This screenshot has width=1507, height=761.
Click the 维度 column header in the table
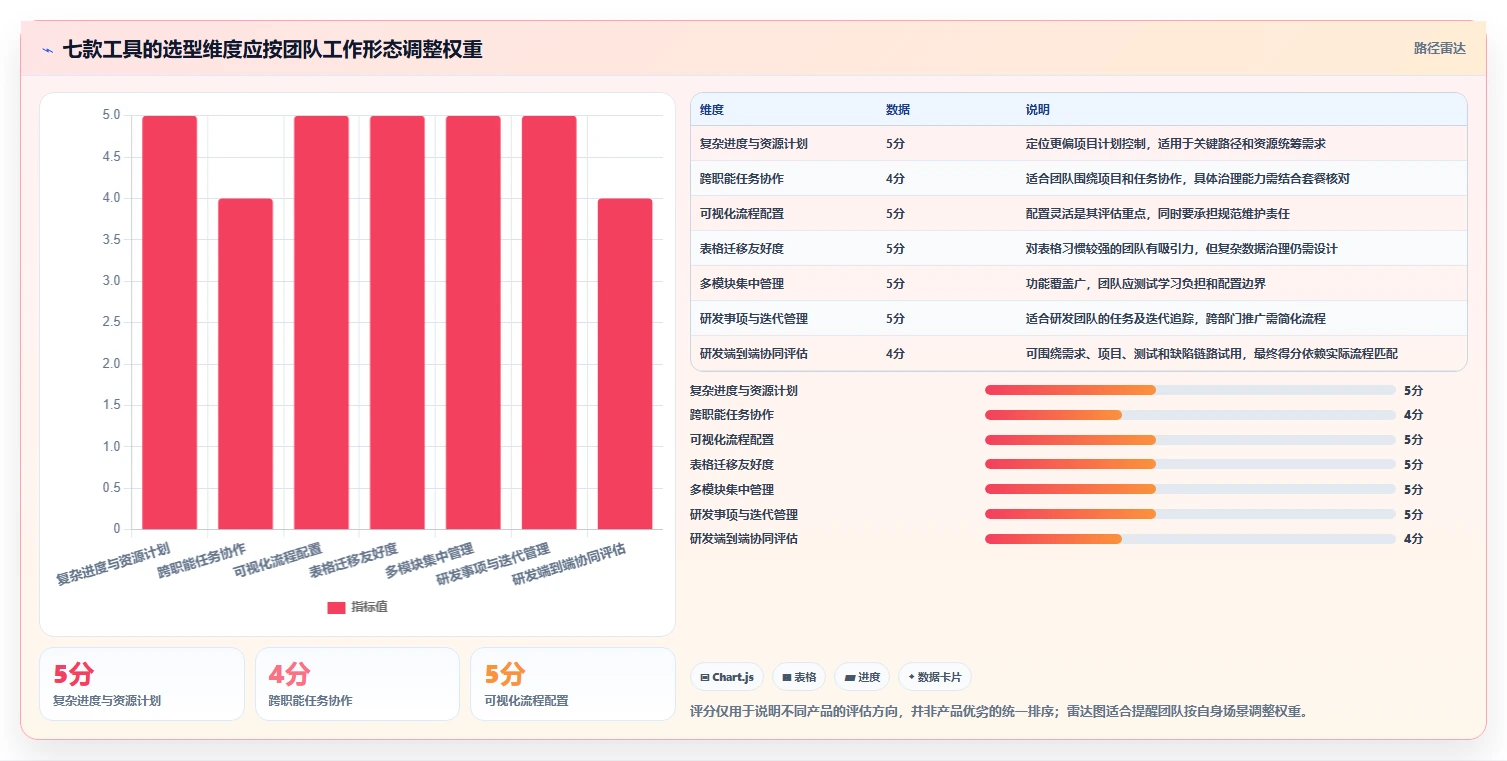(x=712, y=109)
